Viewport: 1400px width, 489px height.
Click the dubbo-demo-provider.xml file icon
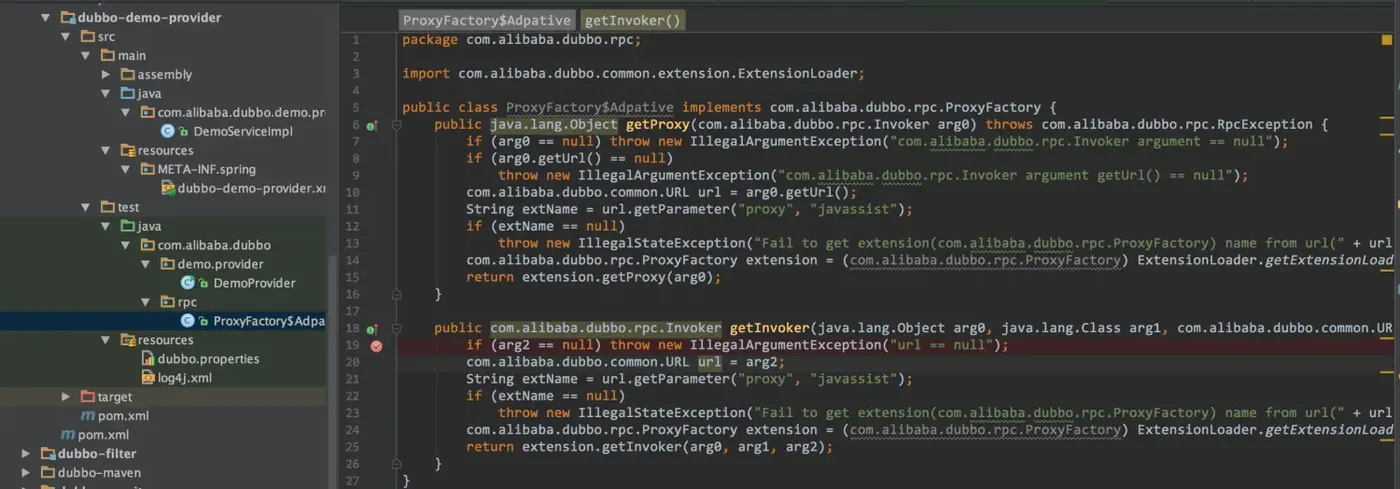tap(168, 188)
